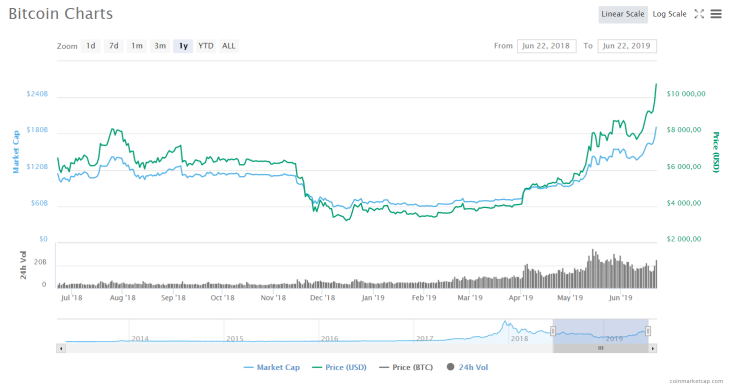Switch to Log Scale
This screenshot has width=736, height=390.
click(x=669, y=14)
